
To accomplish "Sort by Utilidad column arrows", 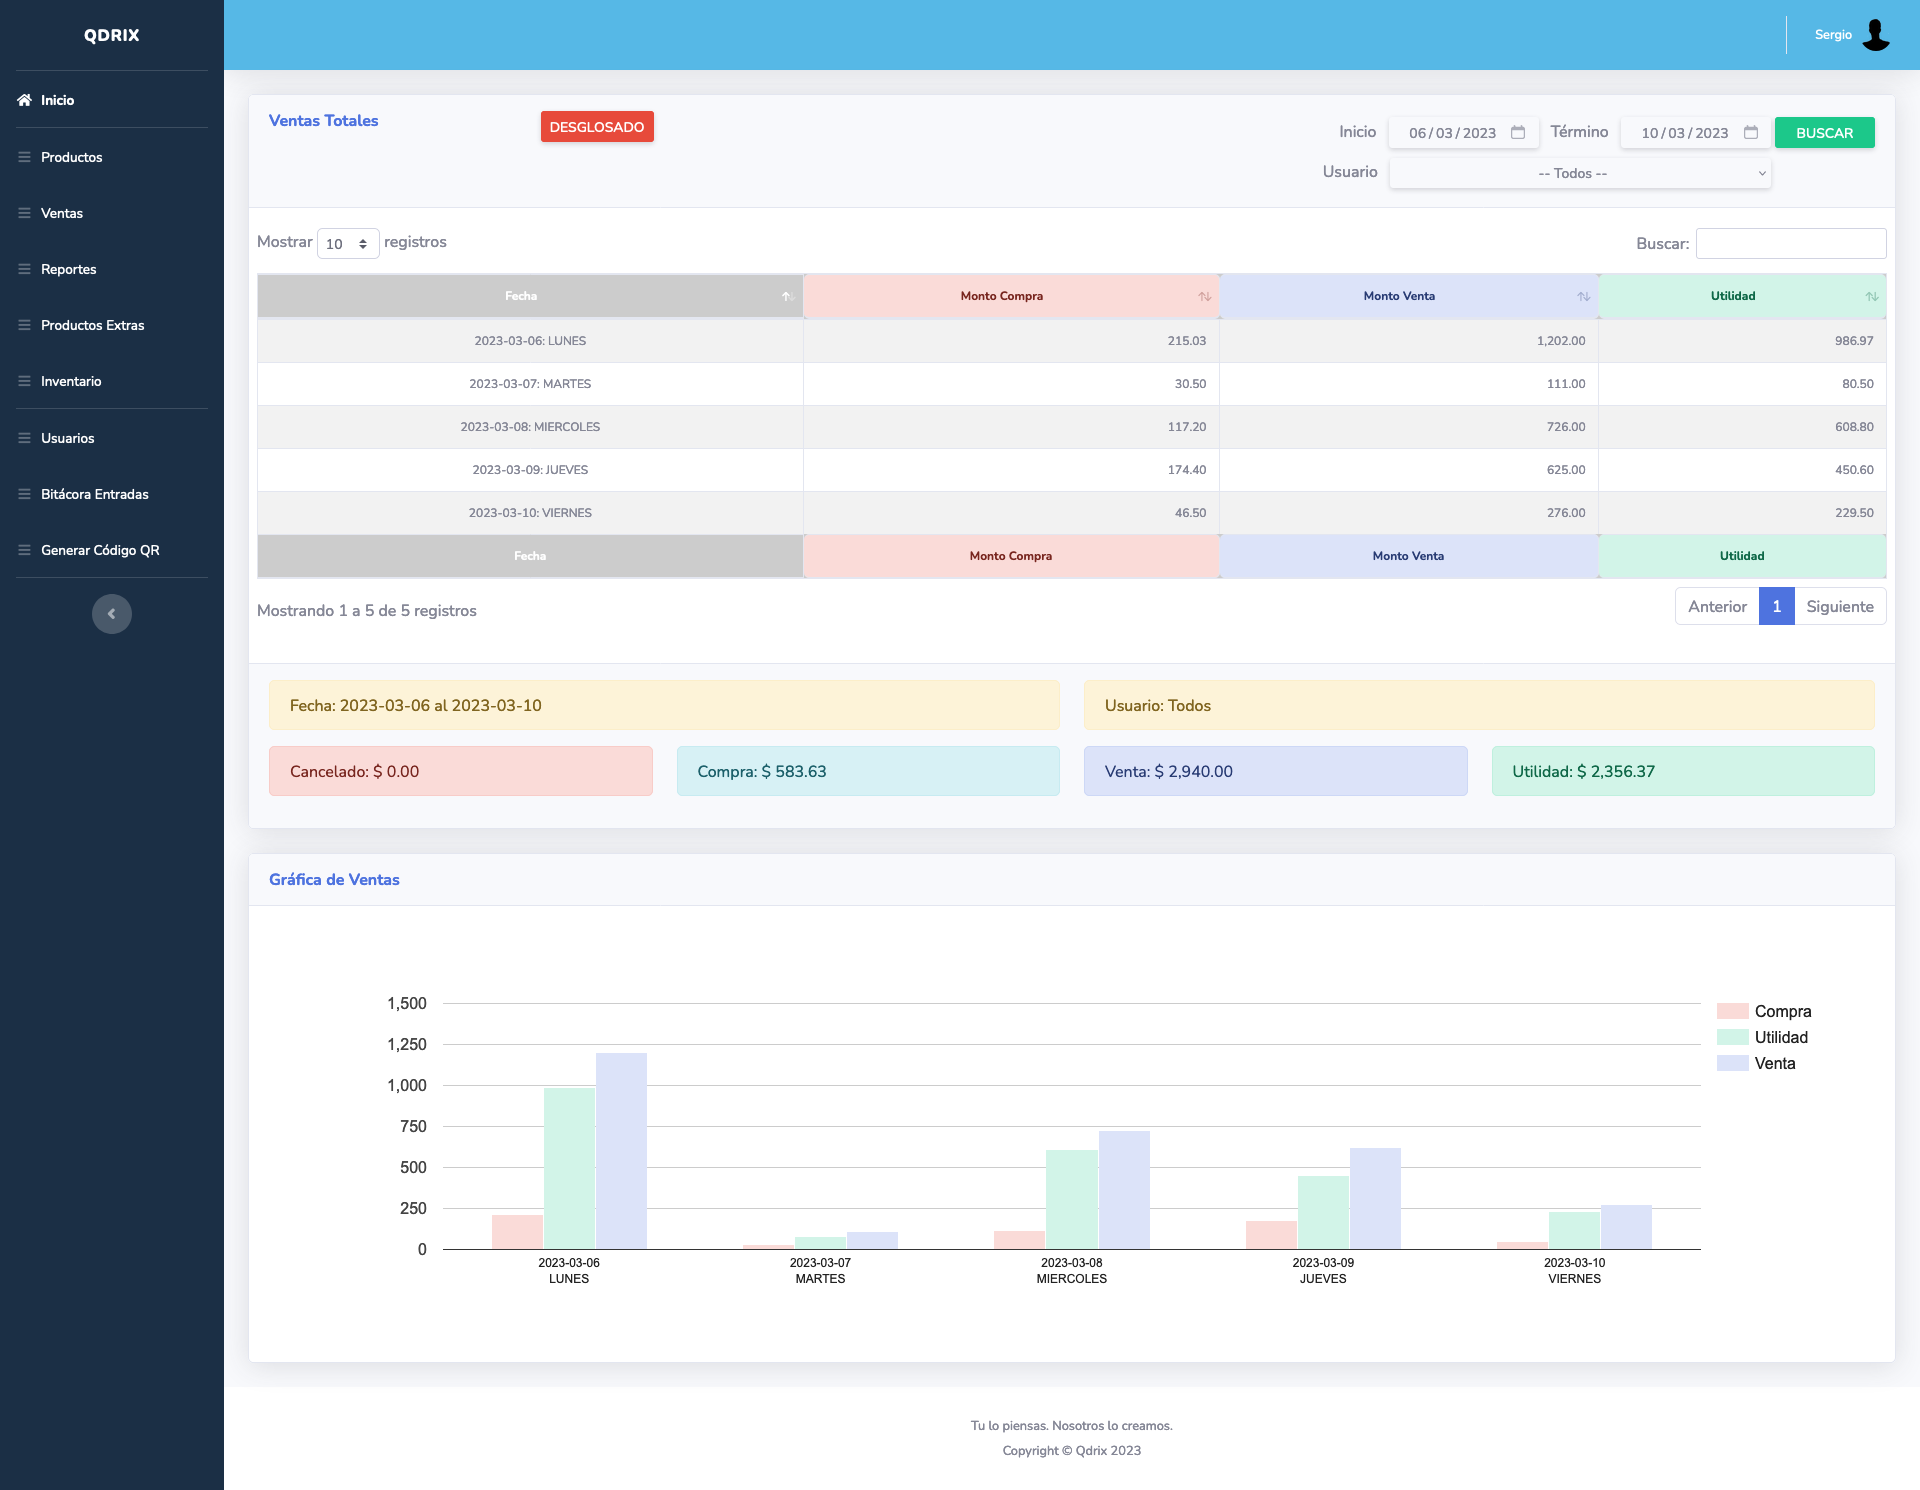I will click(x=1872, y=296).
